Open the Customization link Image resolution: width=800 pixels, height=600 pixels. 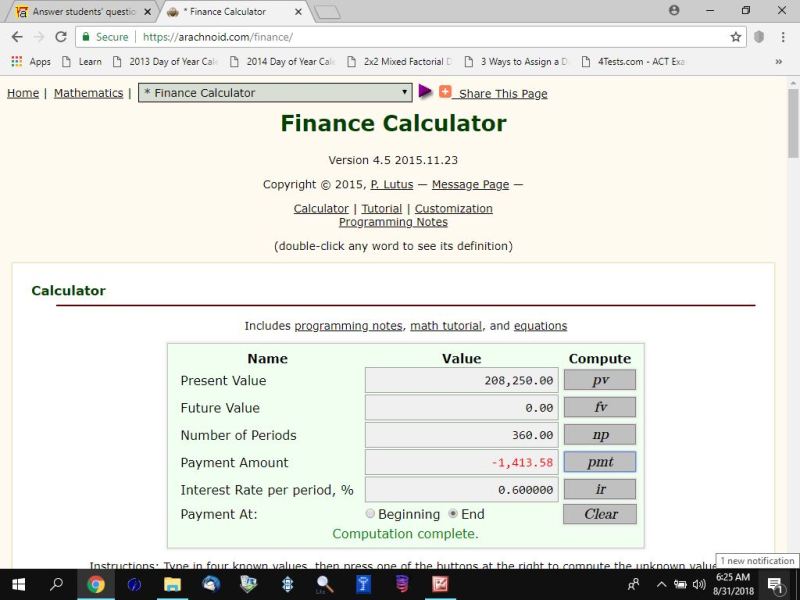tap(454, 209)
